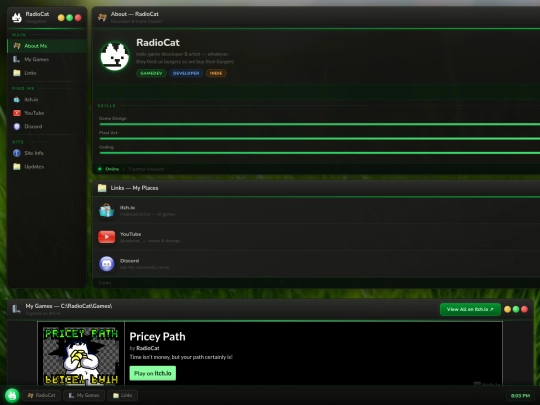Viewport: 540px width, 405px height.
Task: Open the itch.io row in the Links window
Action: coord(316,210)
